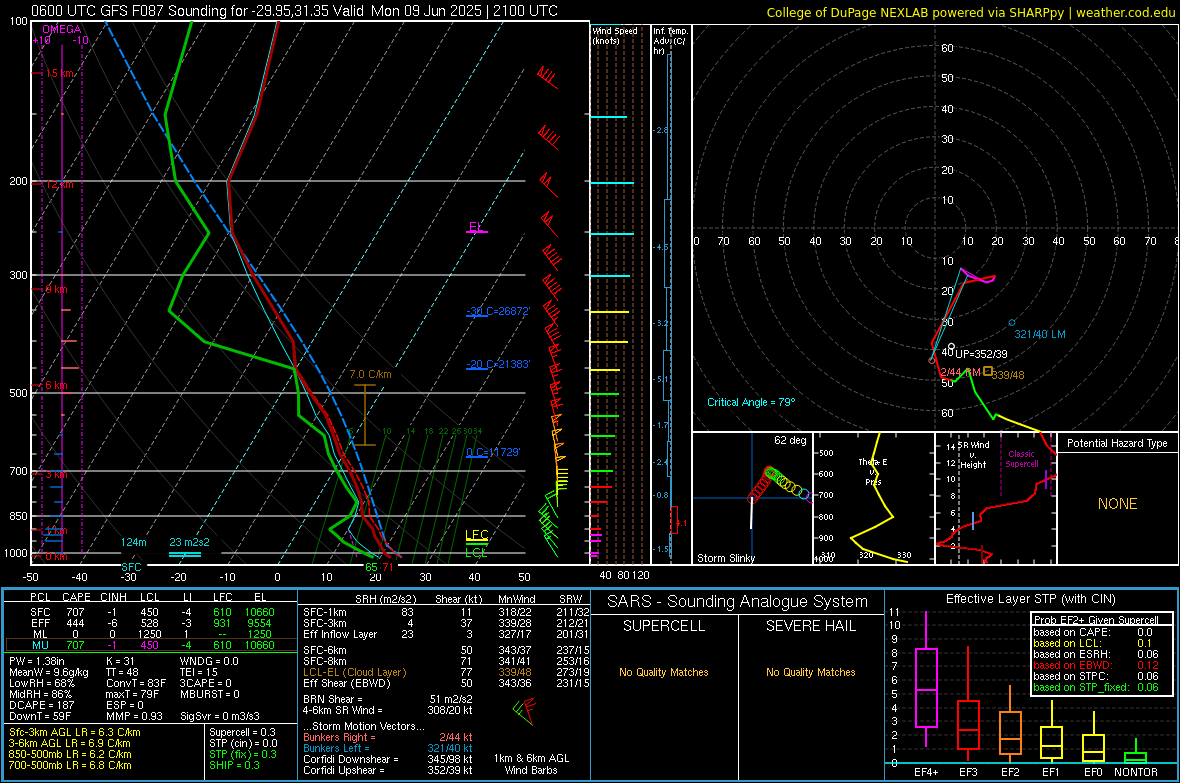1180x783 pixels.
Task: Click the Prob EF2+ Given Supercell legend title
Action: click(1096, 620)
